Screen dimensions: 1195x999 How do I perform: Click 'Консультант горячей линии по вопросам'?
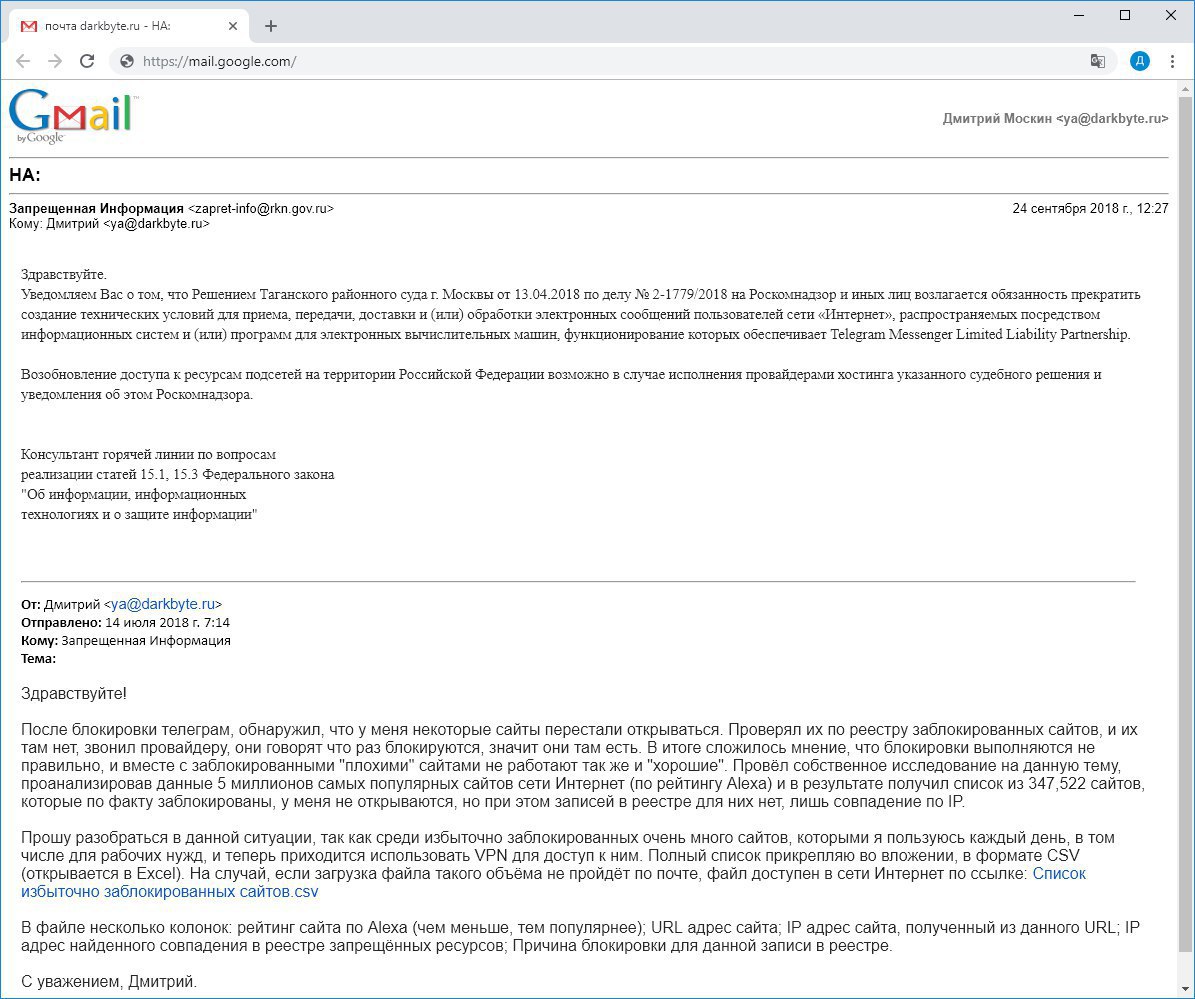pyautogui.click(x=149, y=455)
